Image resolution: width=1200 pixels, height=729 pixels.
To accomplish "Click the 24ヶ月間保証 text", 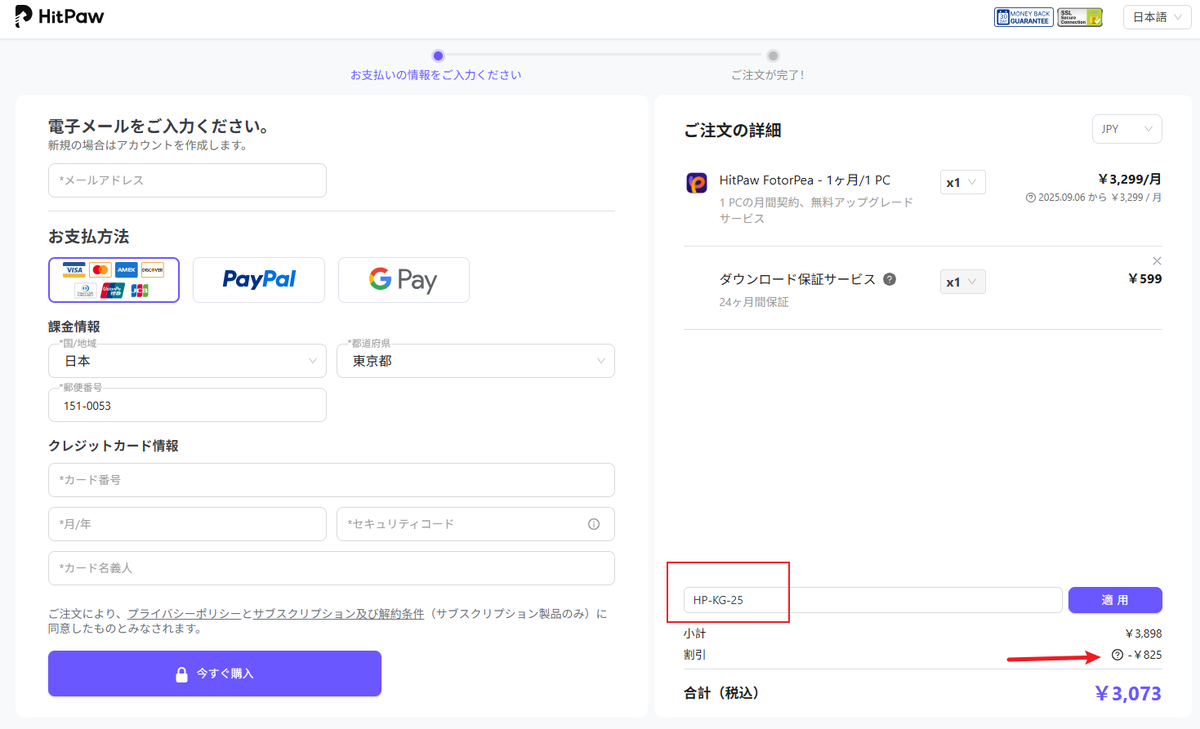I will (754, 302).
